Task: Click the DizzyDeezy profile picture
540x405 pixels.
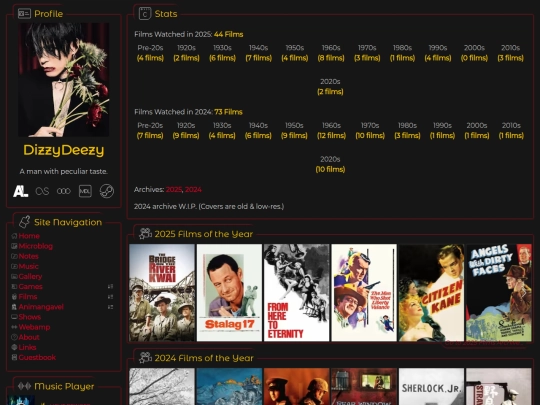Action: (x=64, y=80)
